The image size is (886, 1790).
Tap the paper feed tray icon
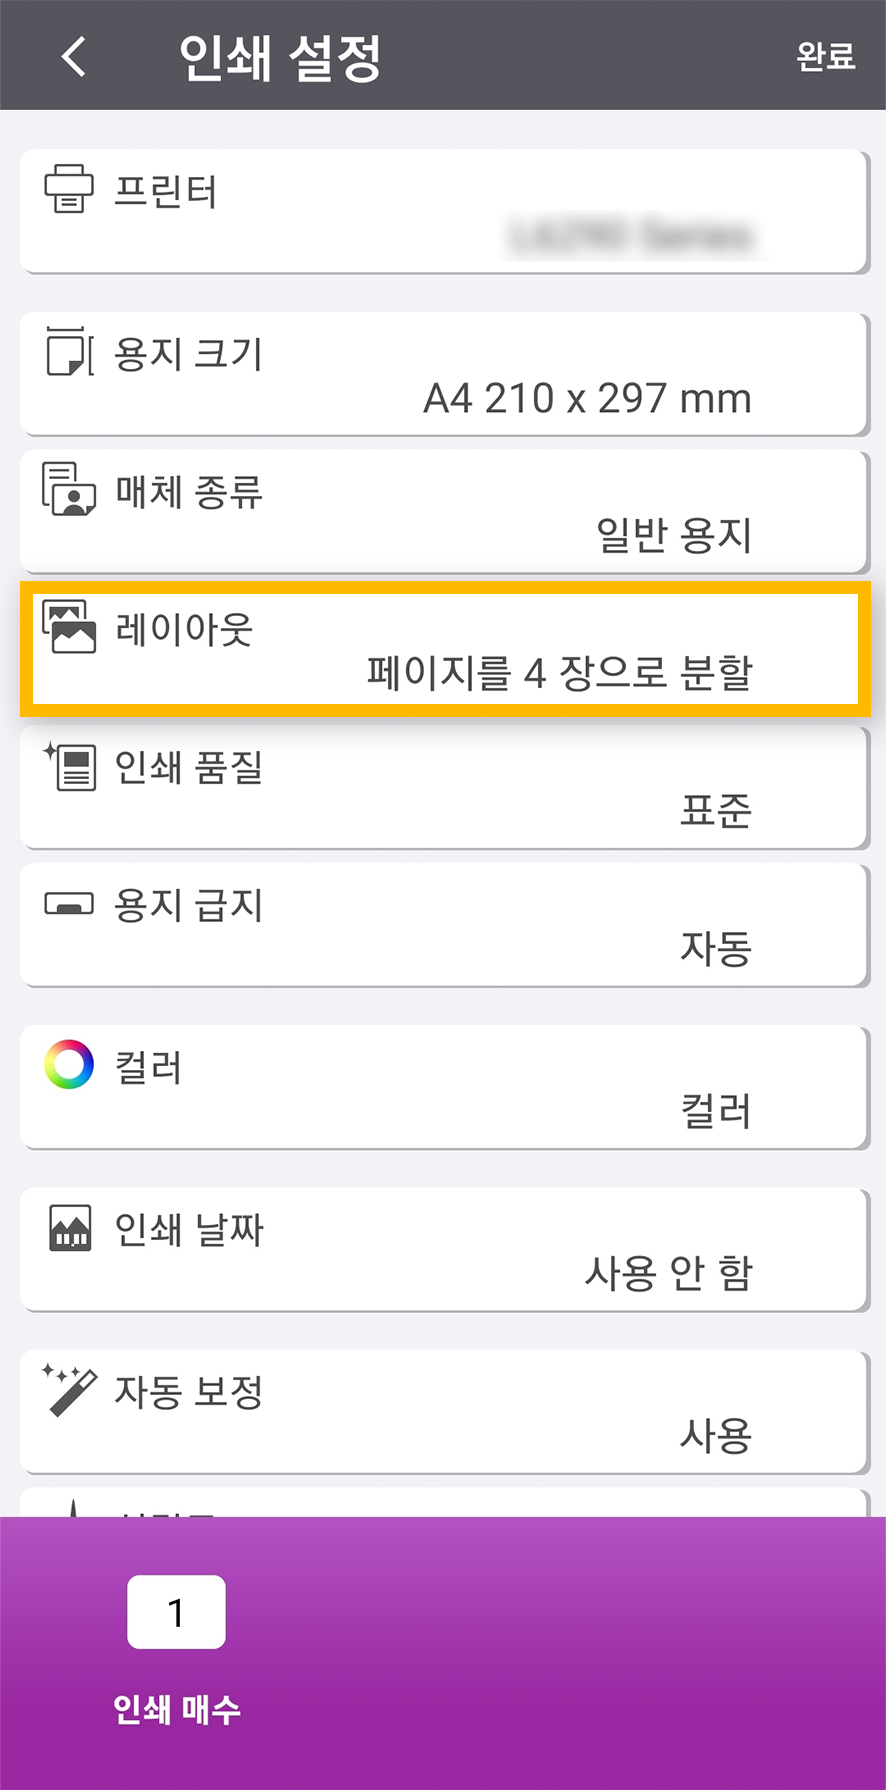pos(69,904)
